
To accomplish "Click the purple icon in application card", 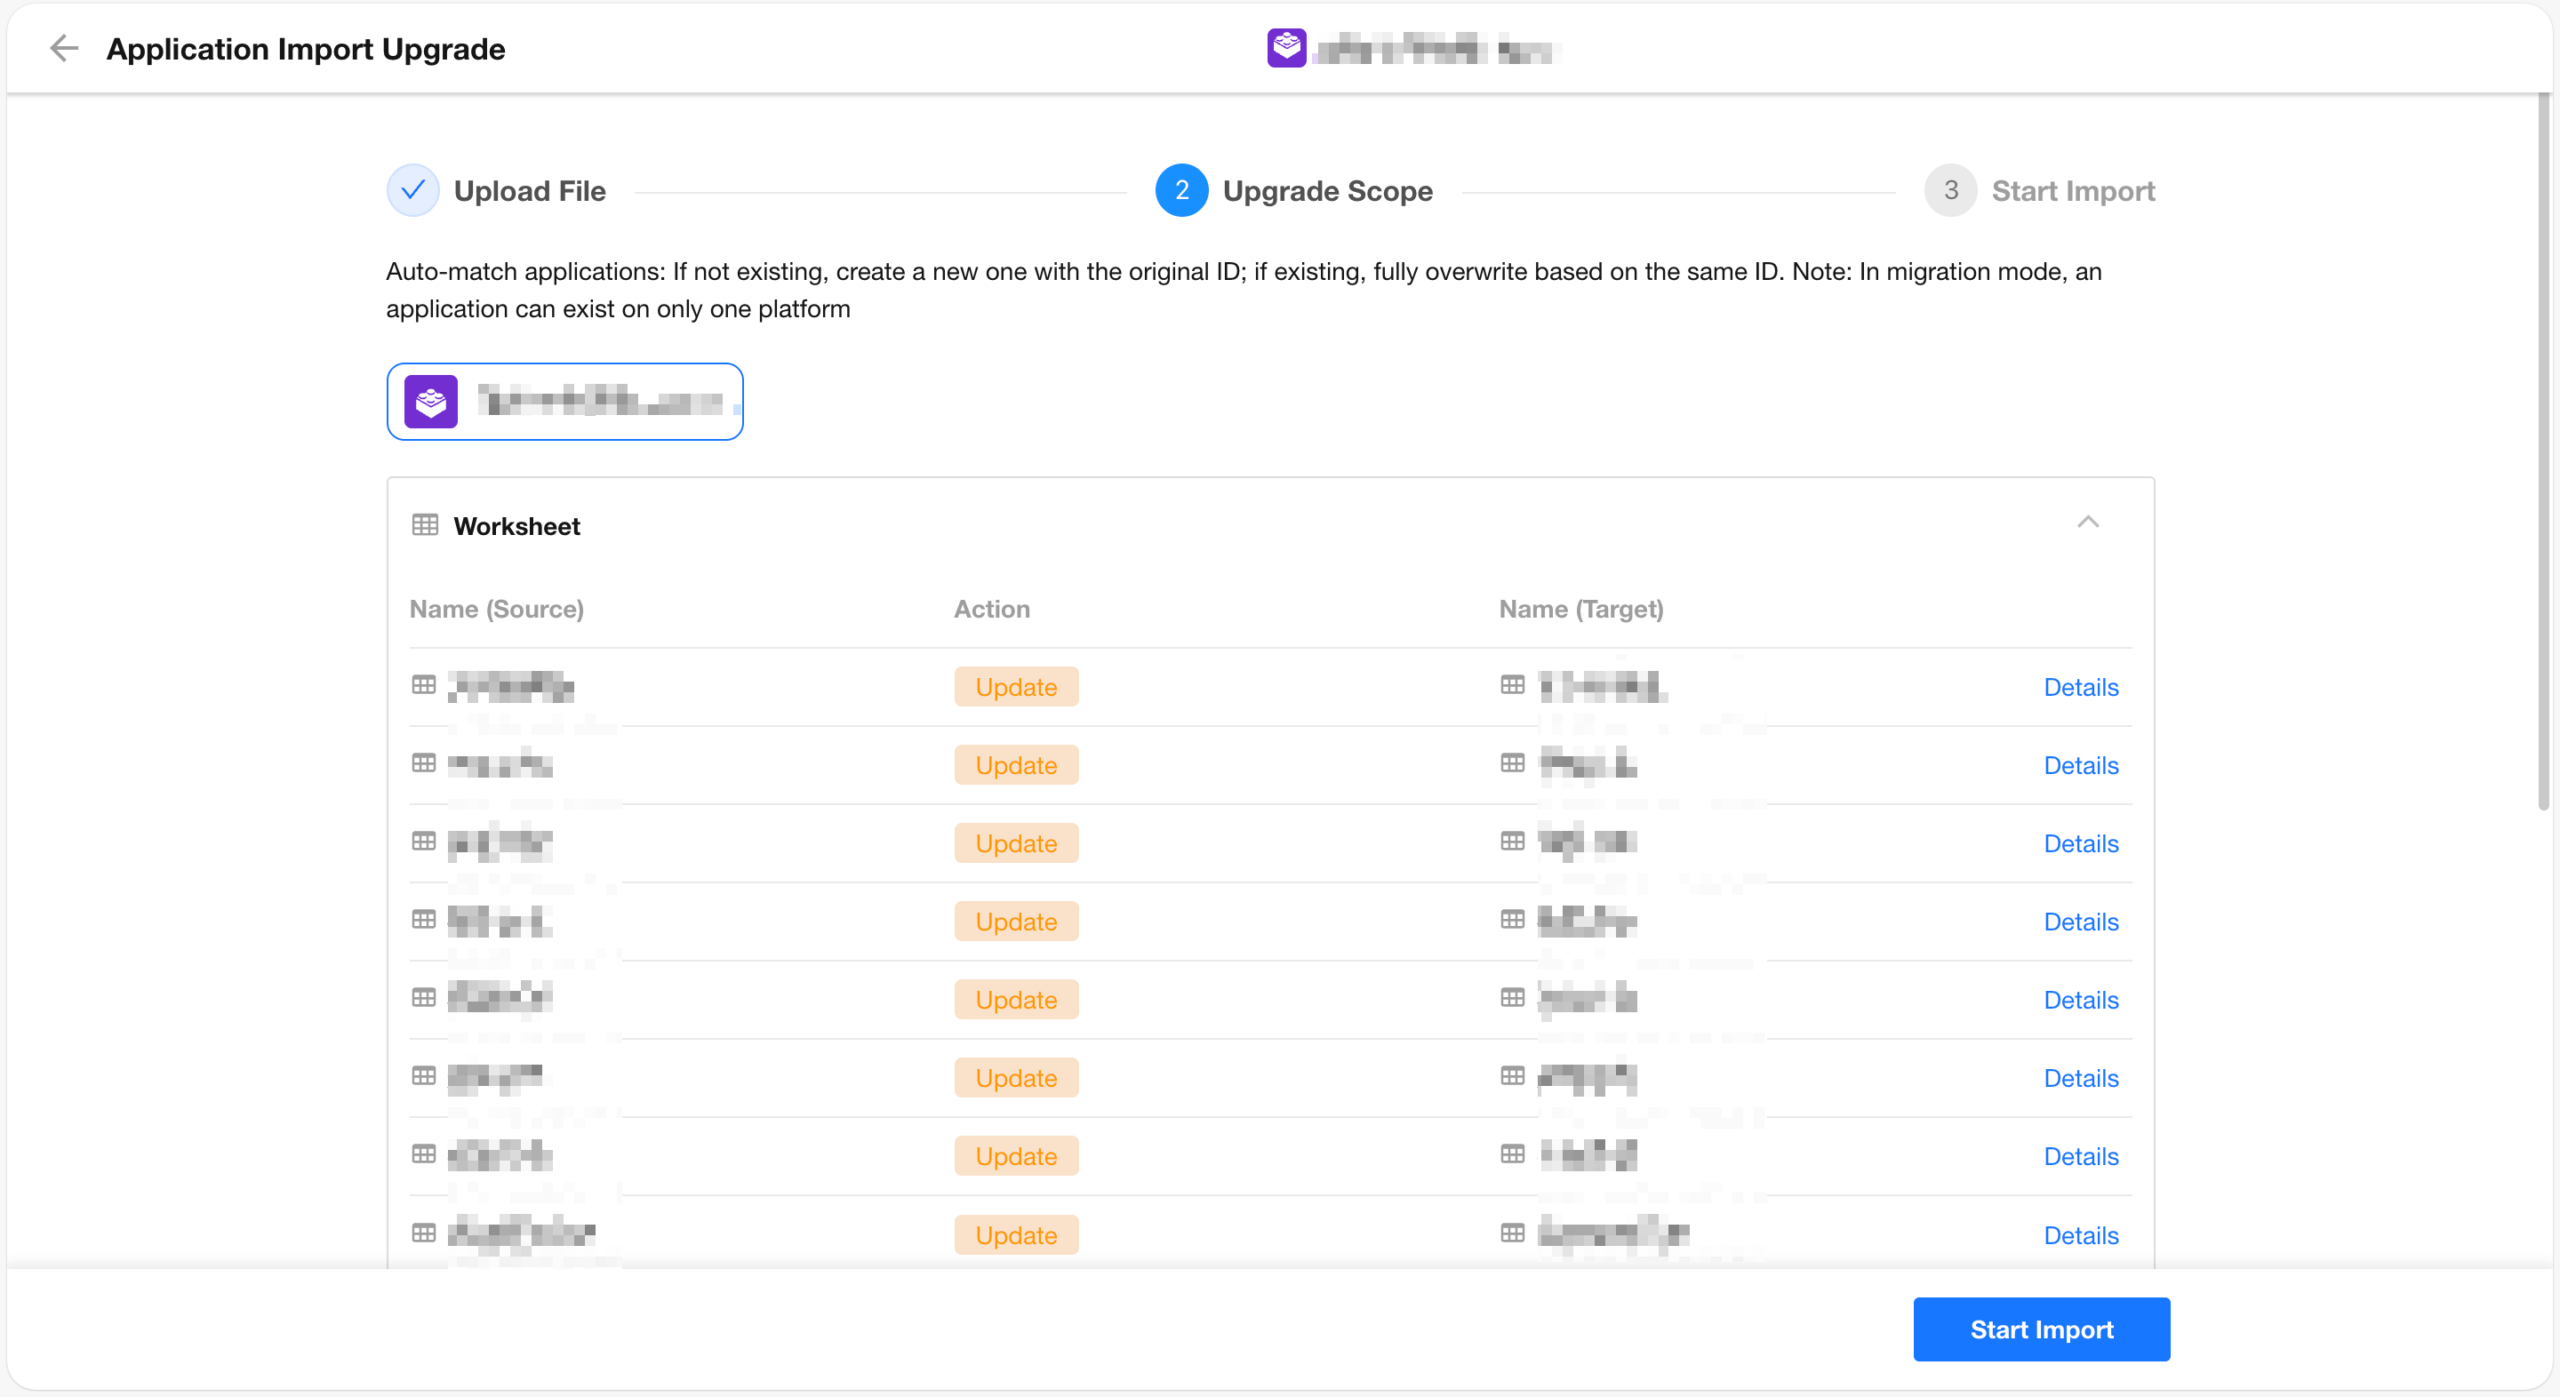I will coord(431,402).
